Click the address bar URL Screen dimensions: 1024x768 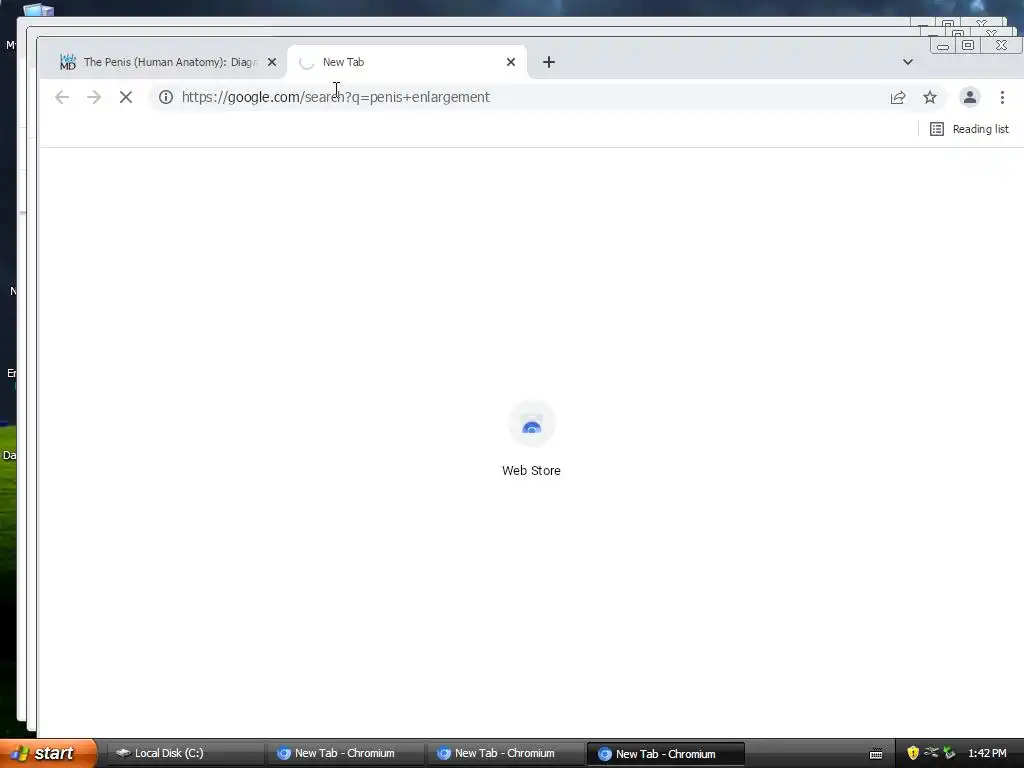(336, 97)
